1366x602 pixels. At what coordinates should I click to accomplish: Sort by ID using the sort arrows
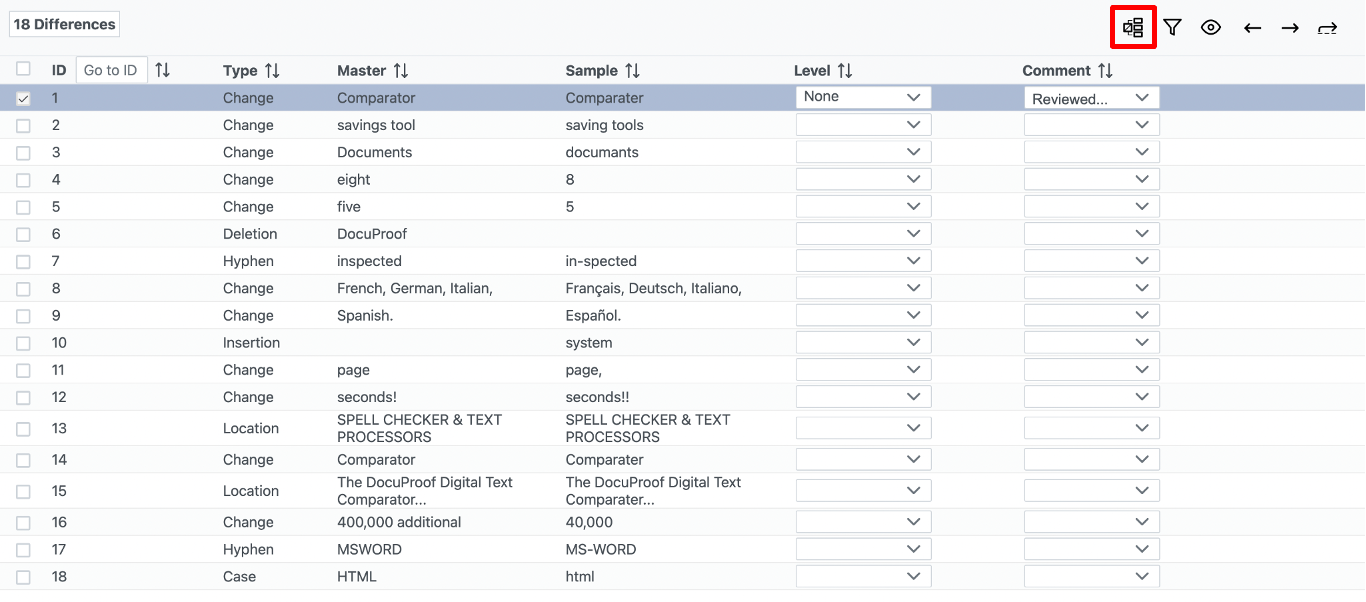(163, 70)
